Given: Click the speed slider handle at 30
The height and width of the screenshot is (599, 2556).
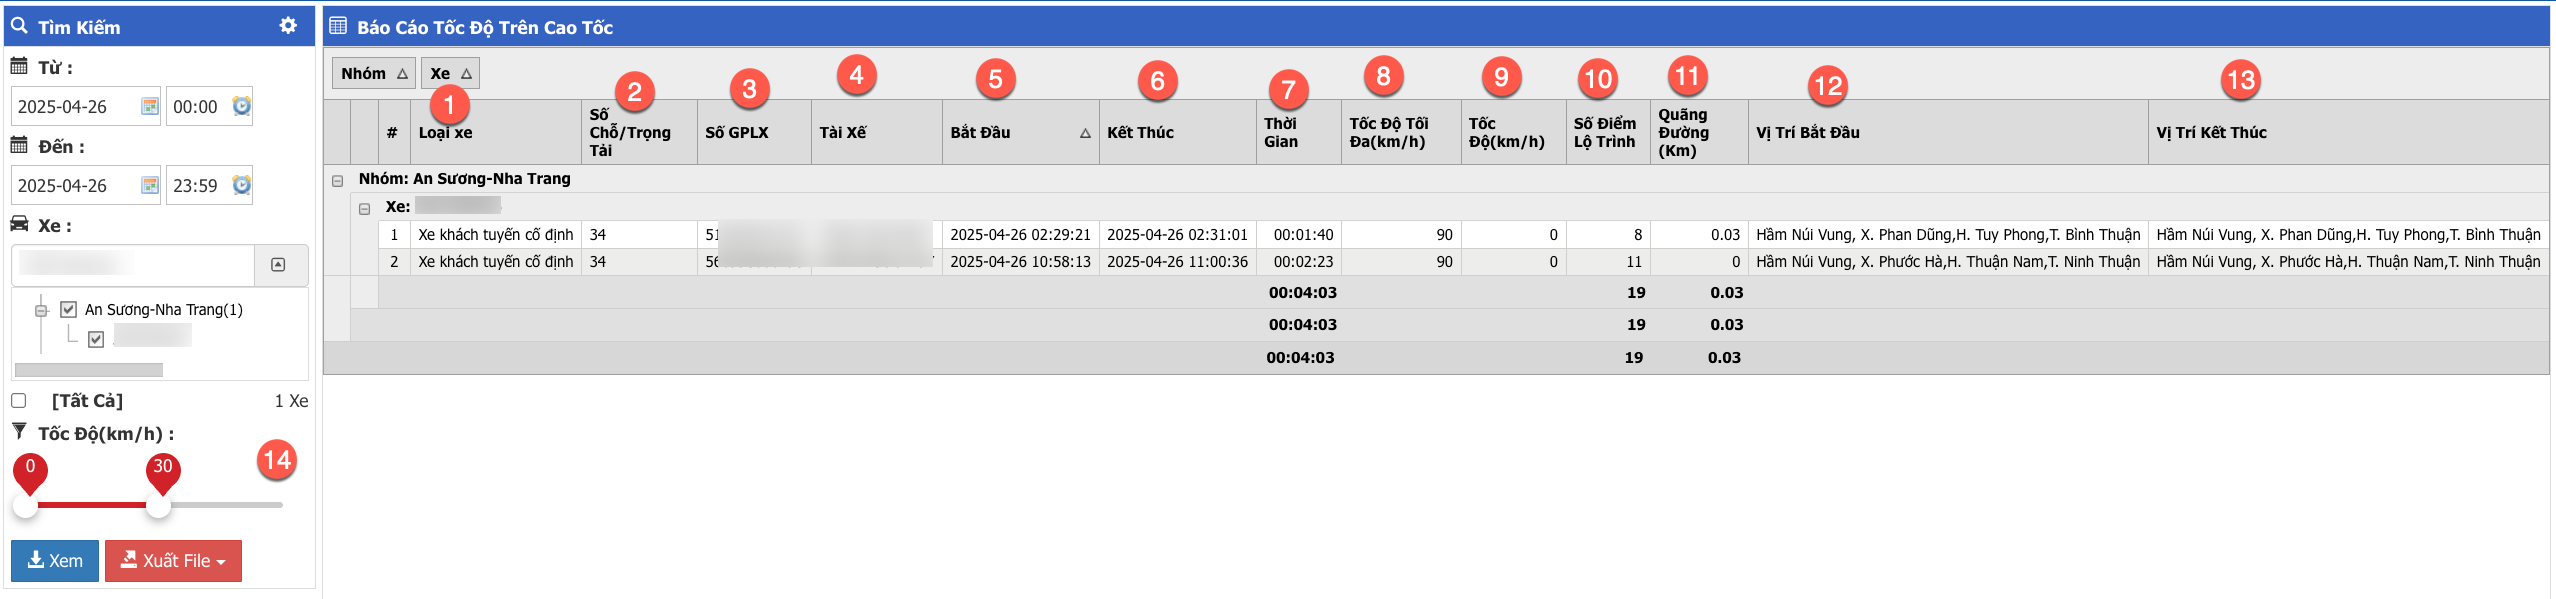Looking at the screenshot, I should click(x=159, y=505).
